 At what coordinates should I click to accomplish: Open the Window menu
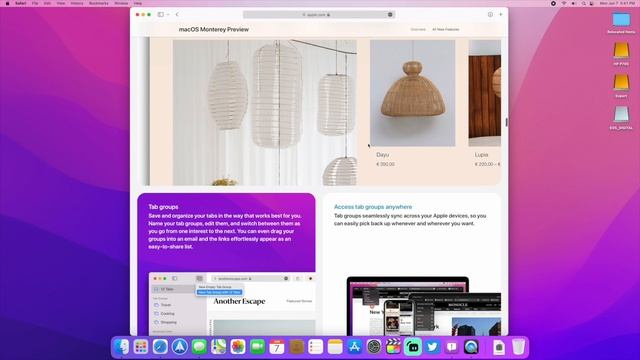tap(121, 3)
